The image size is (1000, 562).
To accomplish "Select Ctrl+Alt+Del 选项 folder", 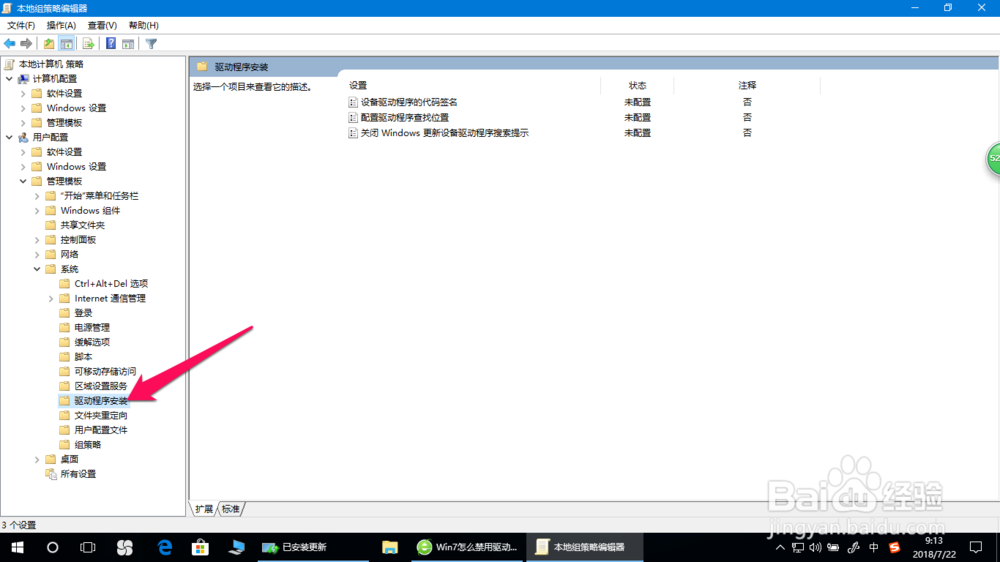I will coord(111,283).
